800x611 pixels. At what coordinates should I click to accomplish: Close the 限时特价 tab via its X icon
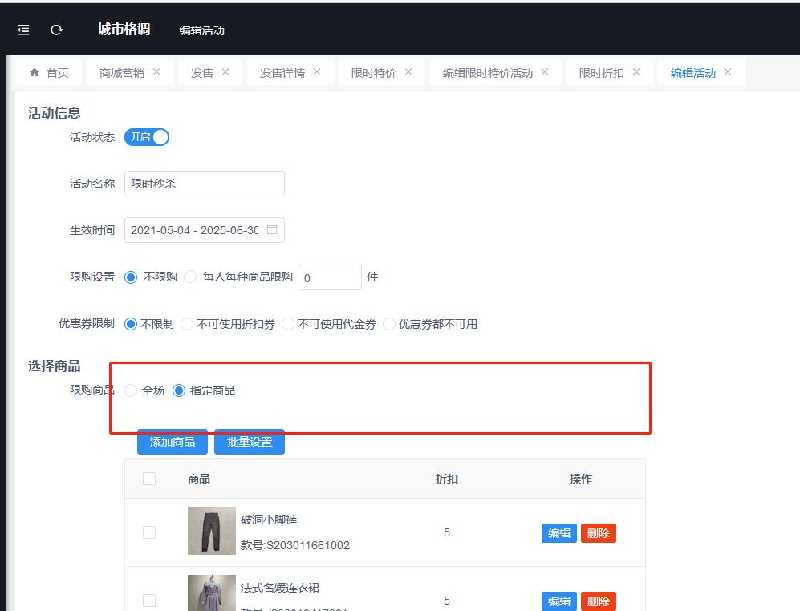[x=408, y=72]
